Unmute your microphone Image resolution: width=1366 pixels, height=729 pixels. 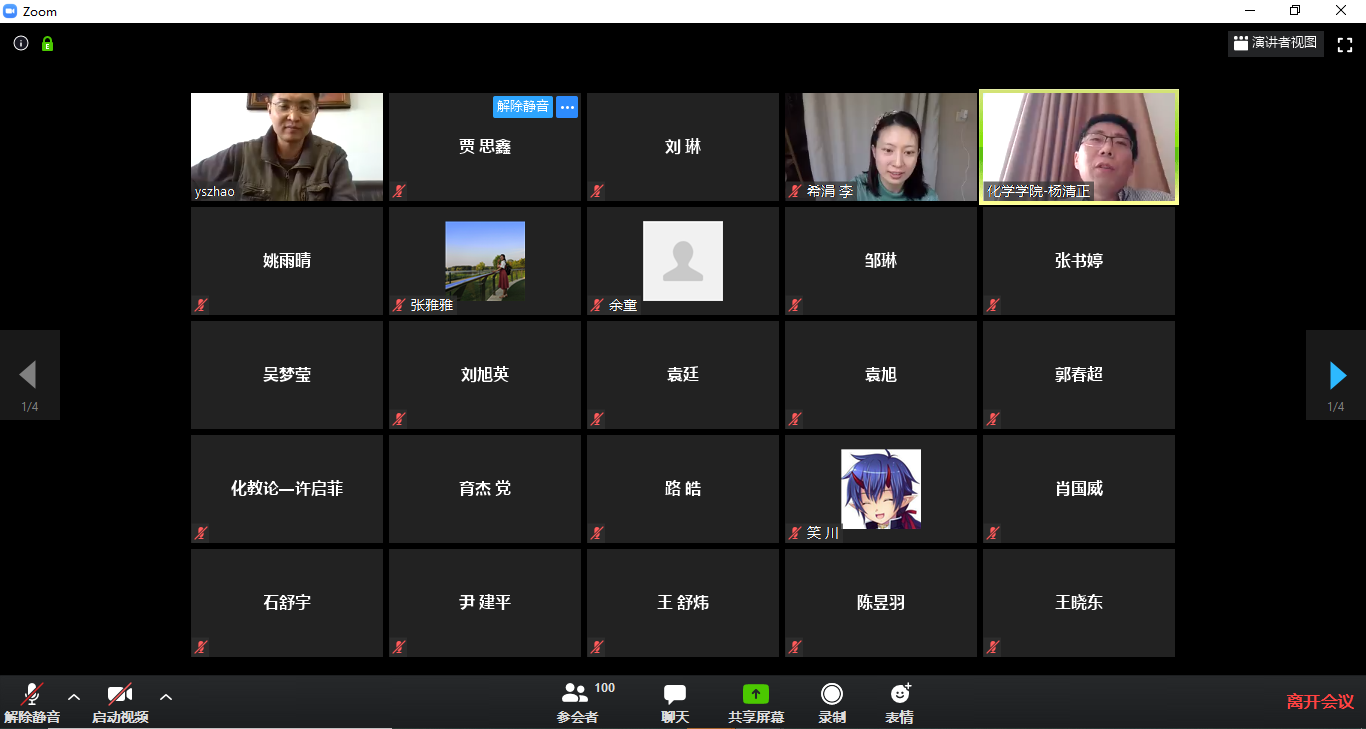32,702
